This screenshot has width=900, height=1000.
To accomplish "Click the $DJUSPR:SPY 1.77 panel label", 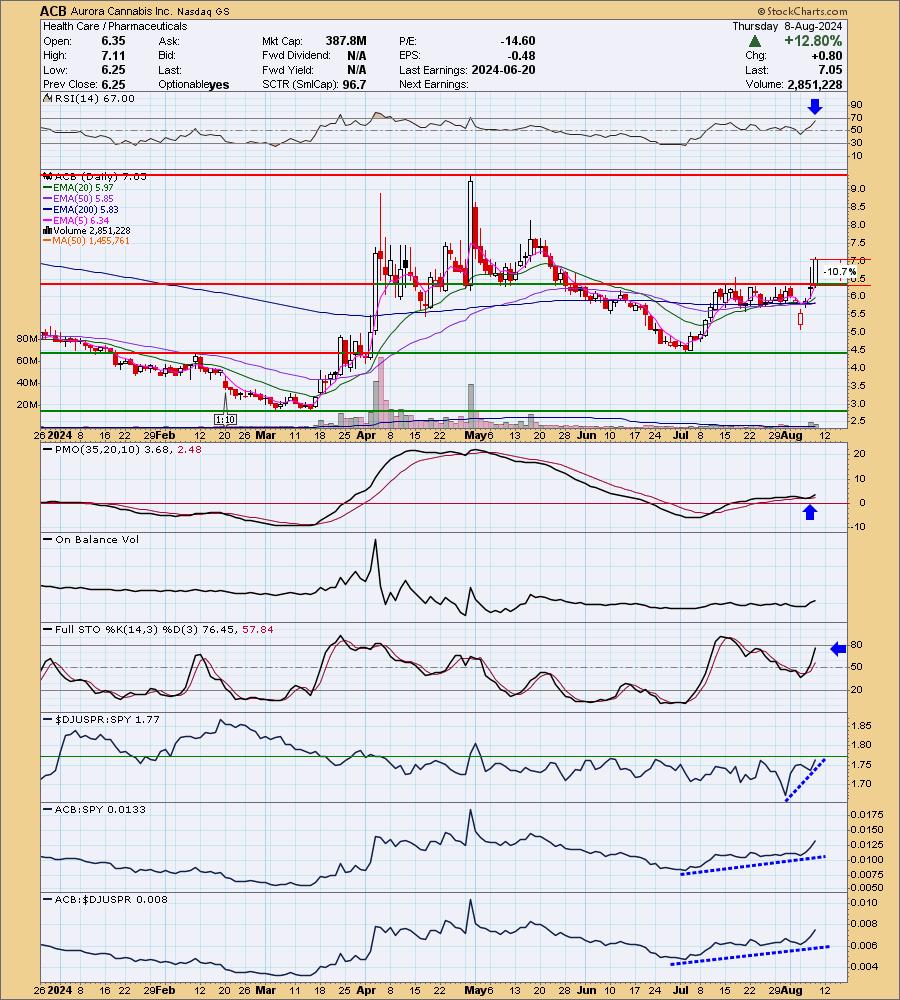I will tap(100, 719).
